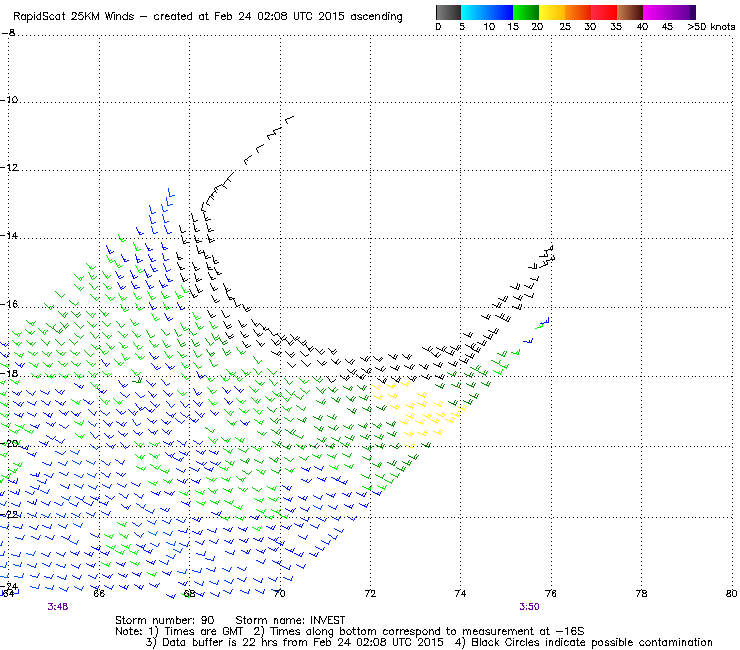
Task: Click the latitude label -14
Action: (9, 236)
